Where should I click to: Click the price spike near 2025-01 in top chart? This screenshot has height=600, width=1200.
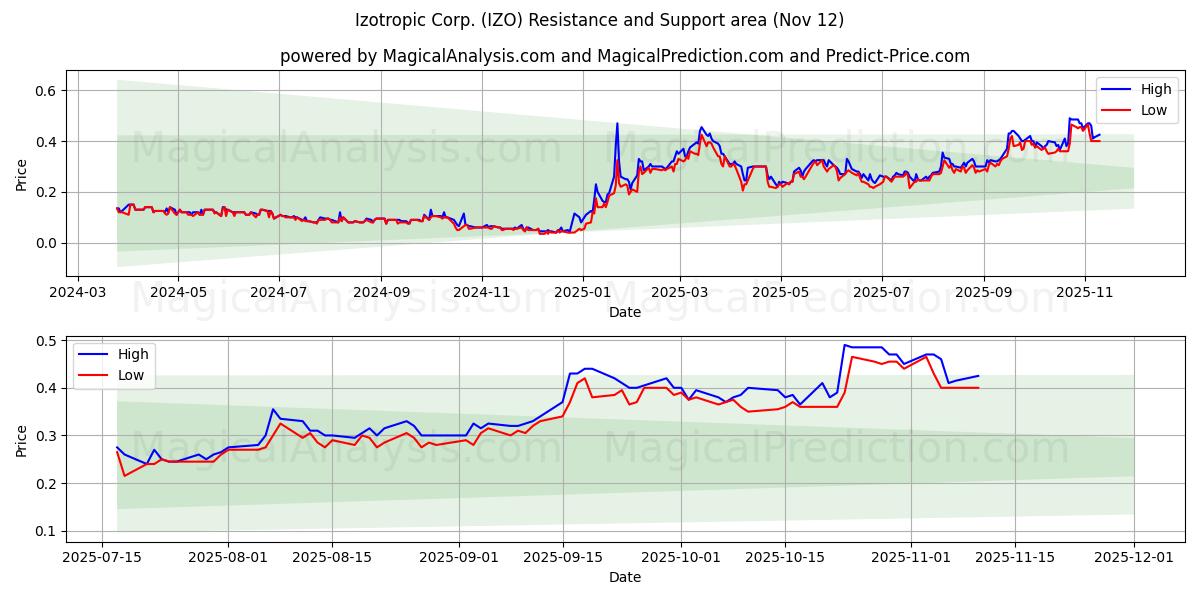(618, 125)
